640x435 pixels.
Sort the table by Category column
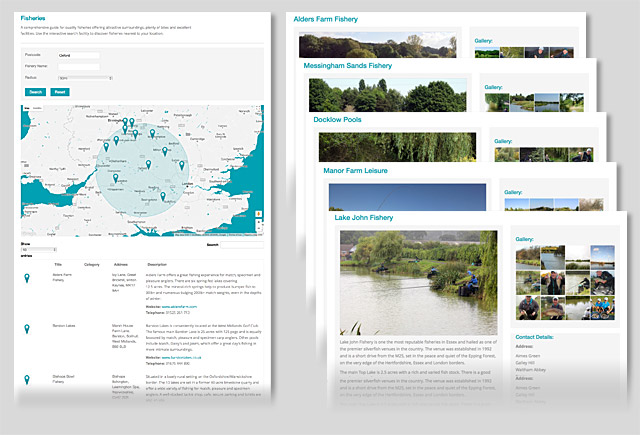point(91,264)
